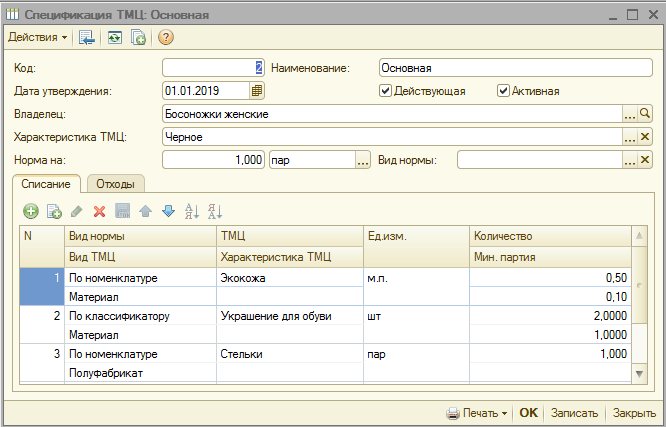Move the row down with the blue arrow

click(168, 211)
